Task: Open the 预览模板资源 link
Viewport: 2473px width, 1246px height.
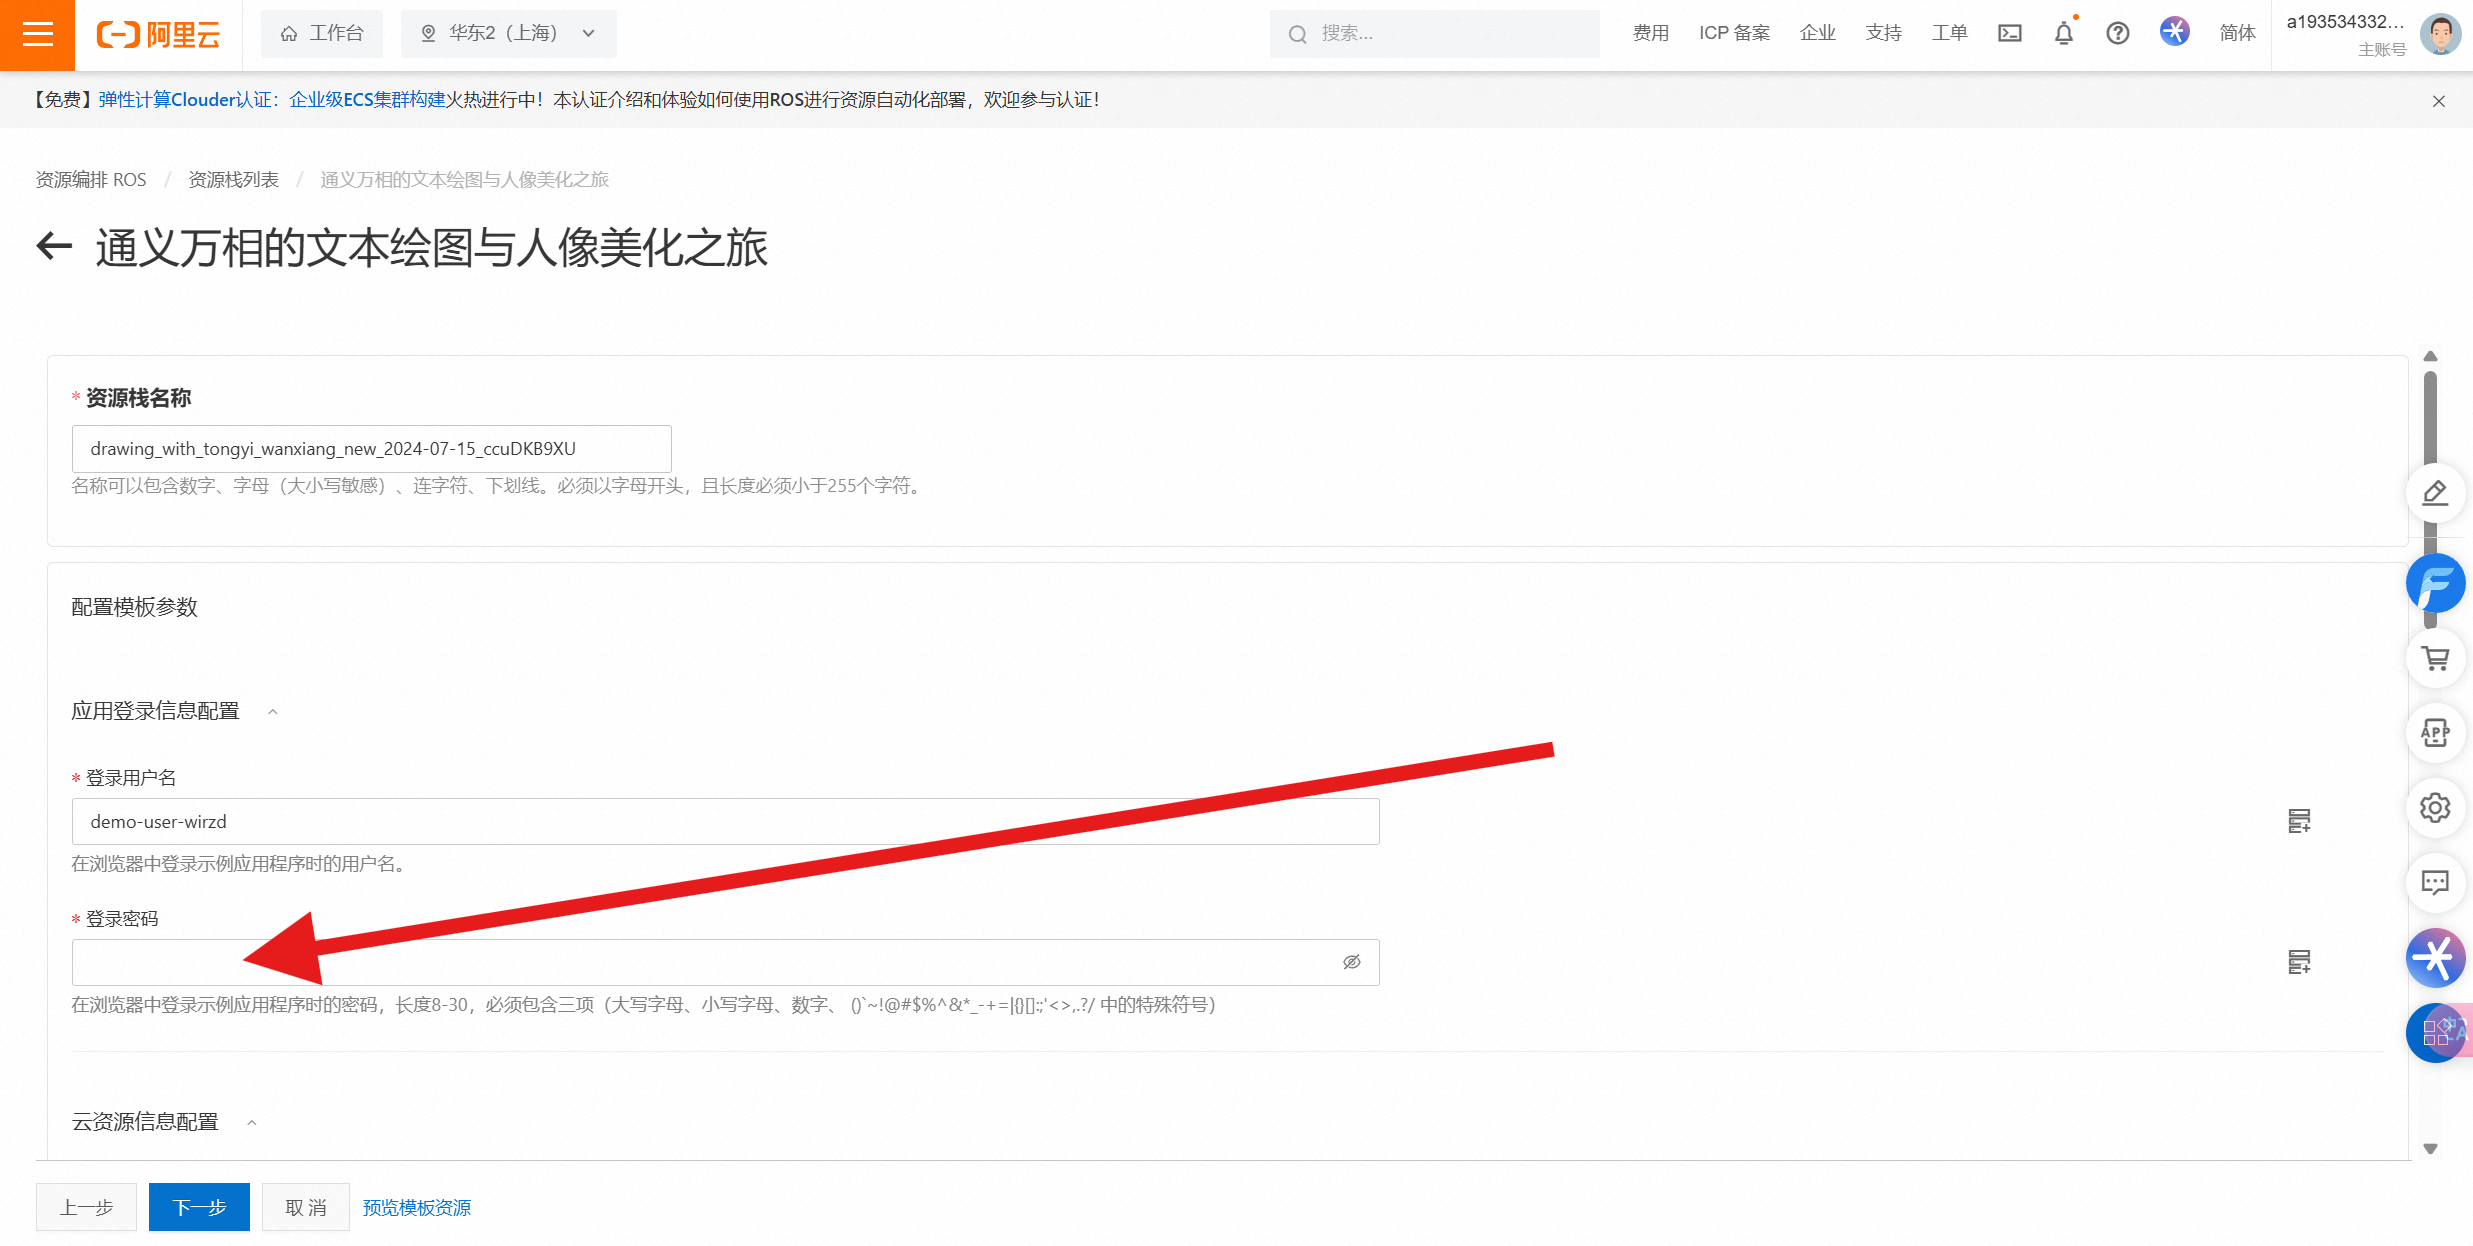Action: pyautogui.click(x=416, y=1207)
